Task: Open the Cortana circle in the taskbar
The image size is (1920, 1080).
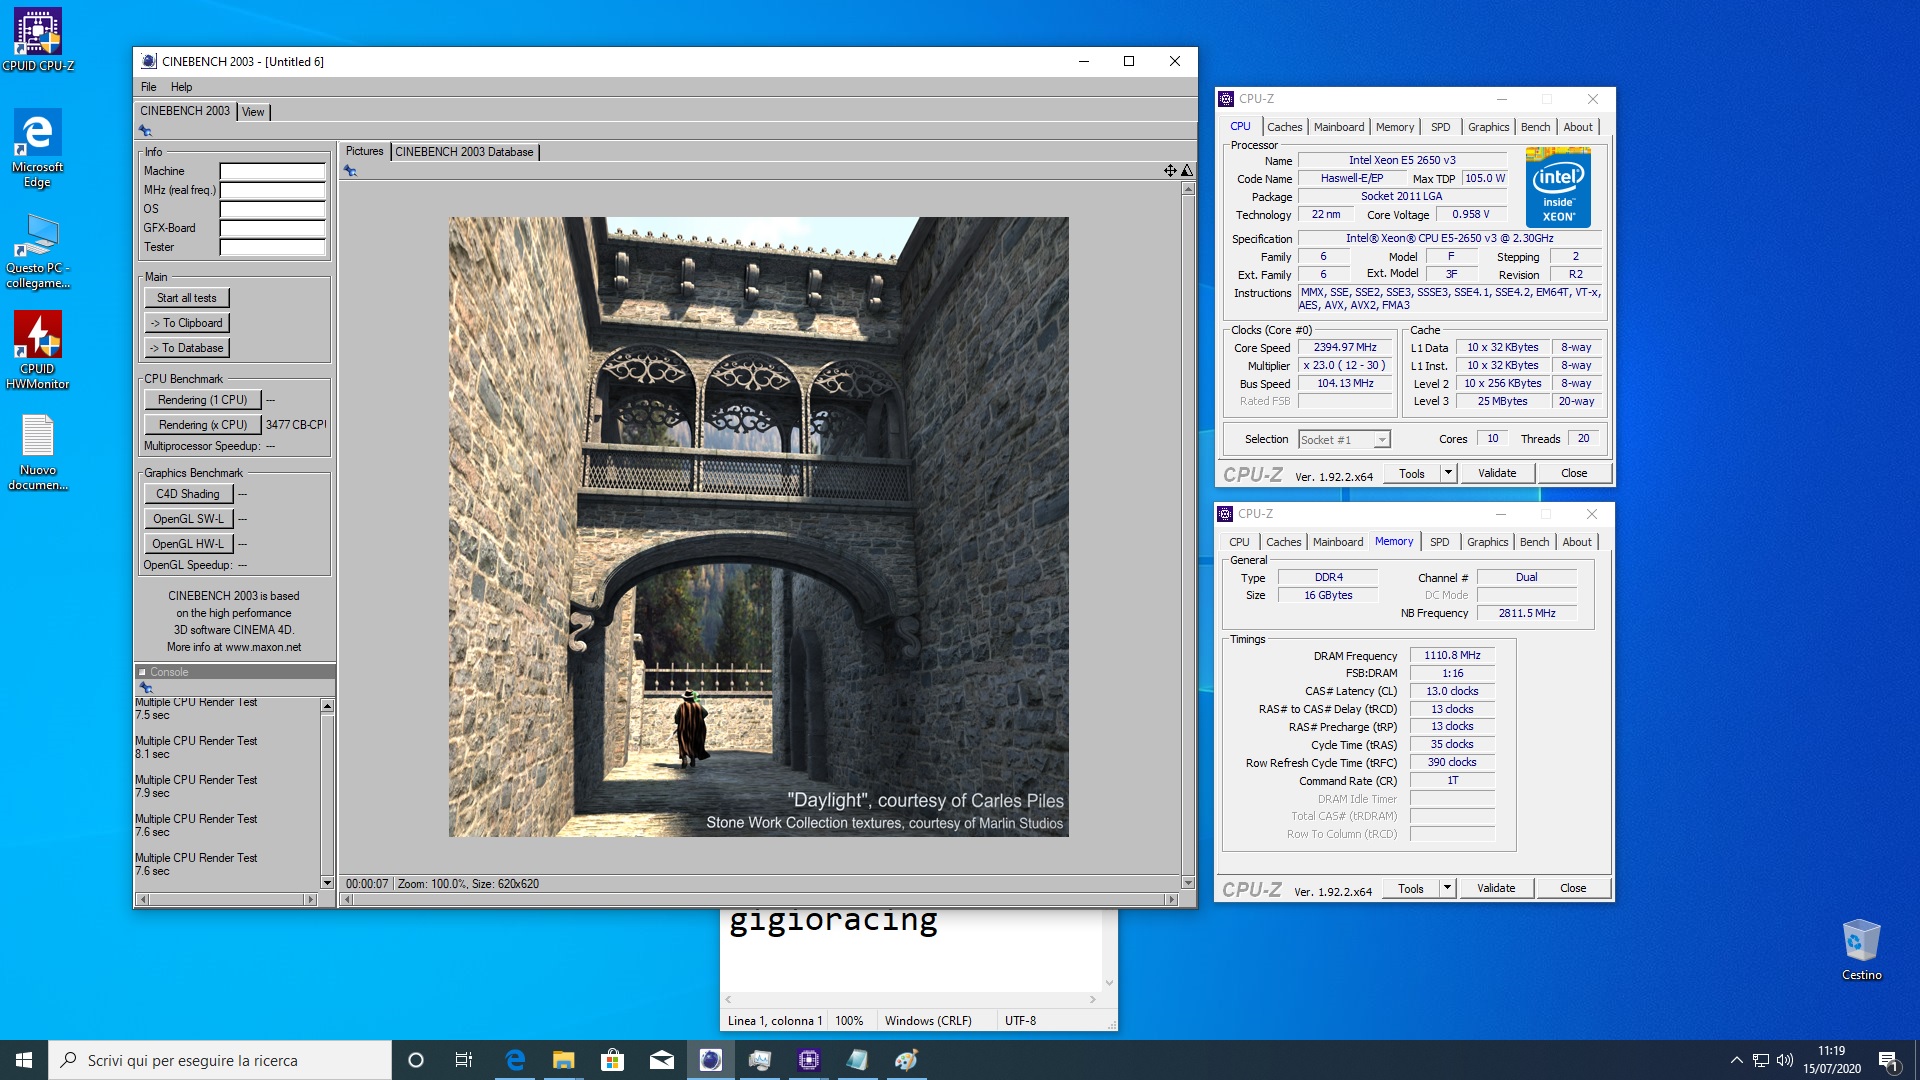Action: pos(416,1060)
